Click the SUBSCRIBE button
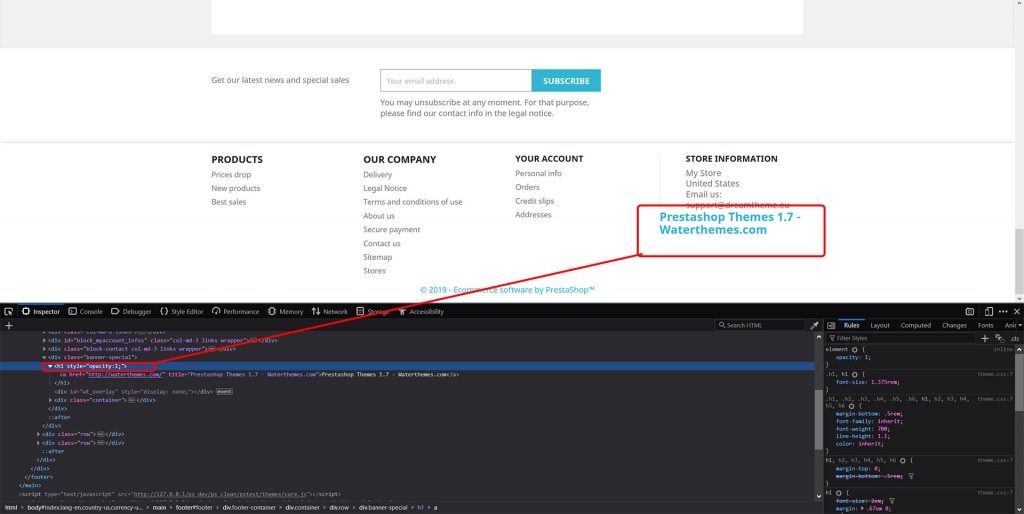 click(566, 80)
